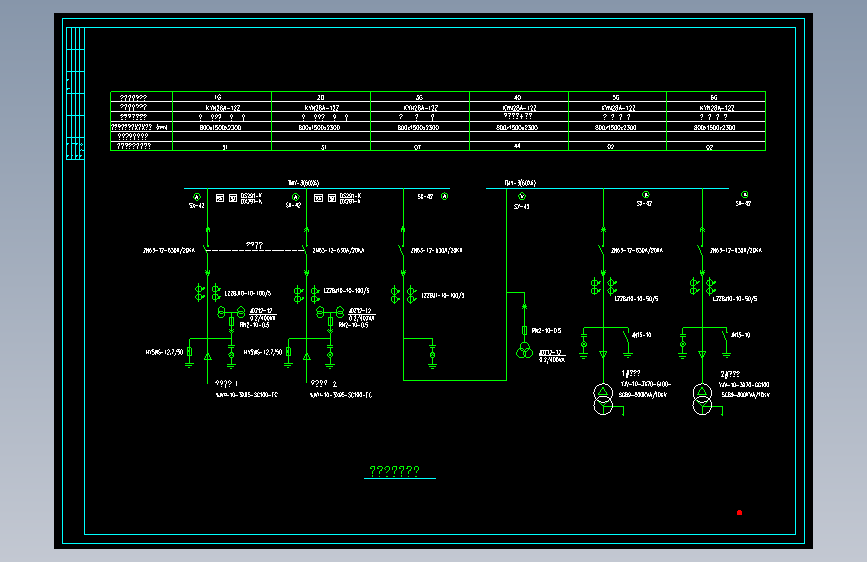Select column header '1G' in the table
Screen dimensions: 867x562
(x=218, y=97)
